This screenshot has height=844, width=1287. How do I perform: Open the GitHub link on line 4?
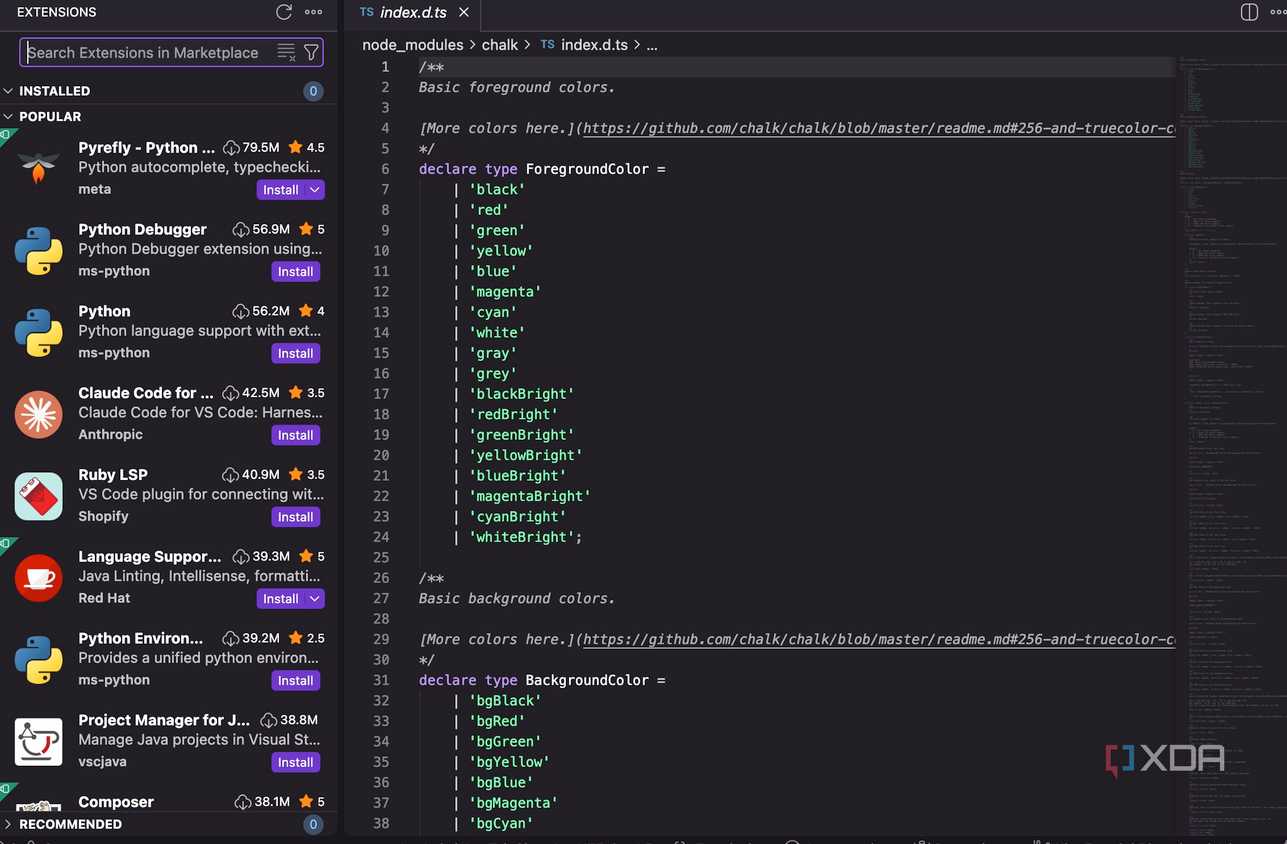878,128
